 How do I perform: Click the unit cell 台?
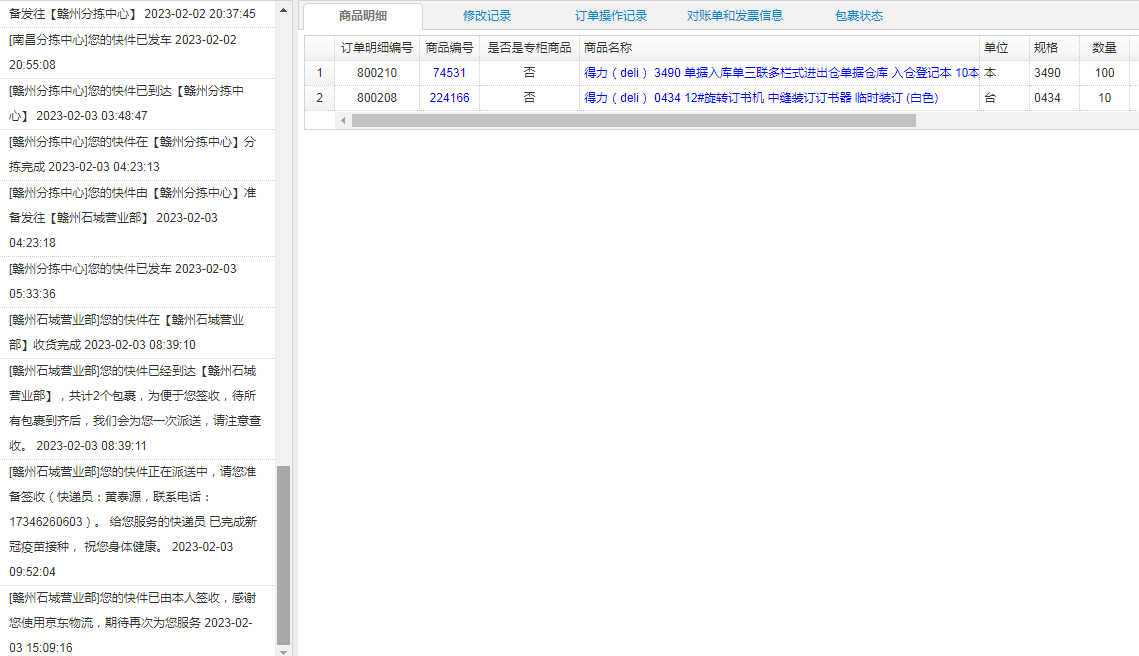click(x=1004, y=97)
